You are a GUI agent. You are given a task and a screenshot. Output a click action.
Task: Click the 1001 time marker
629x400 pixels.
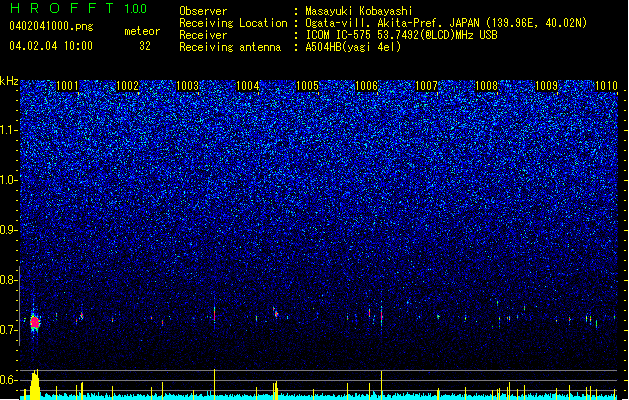[x=67, y=86]
